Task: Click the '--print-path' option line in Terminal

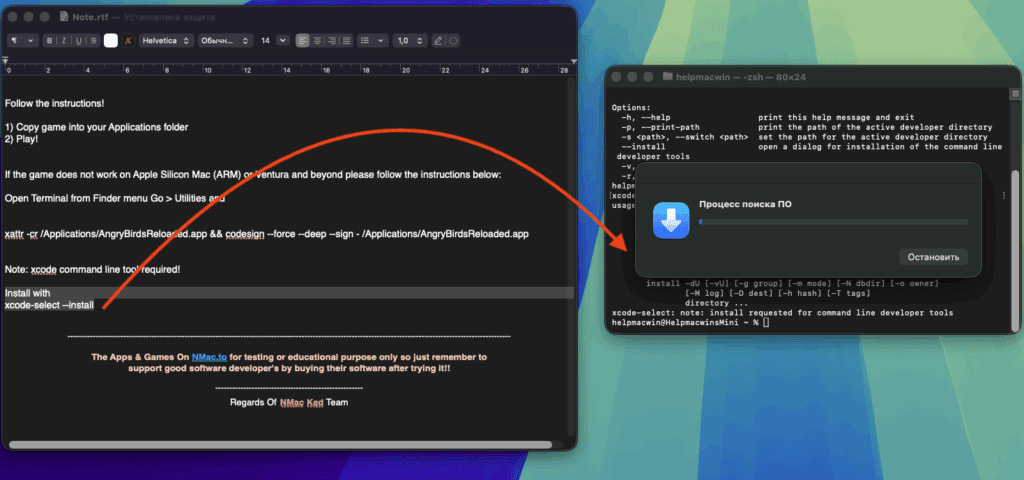Action: tap(807, 127)
